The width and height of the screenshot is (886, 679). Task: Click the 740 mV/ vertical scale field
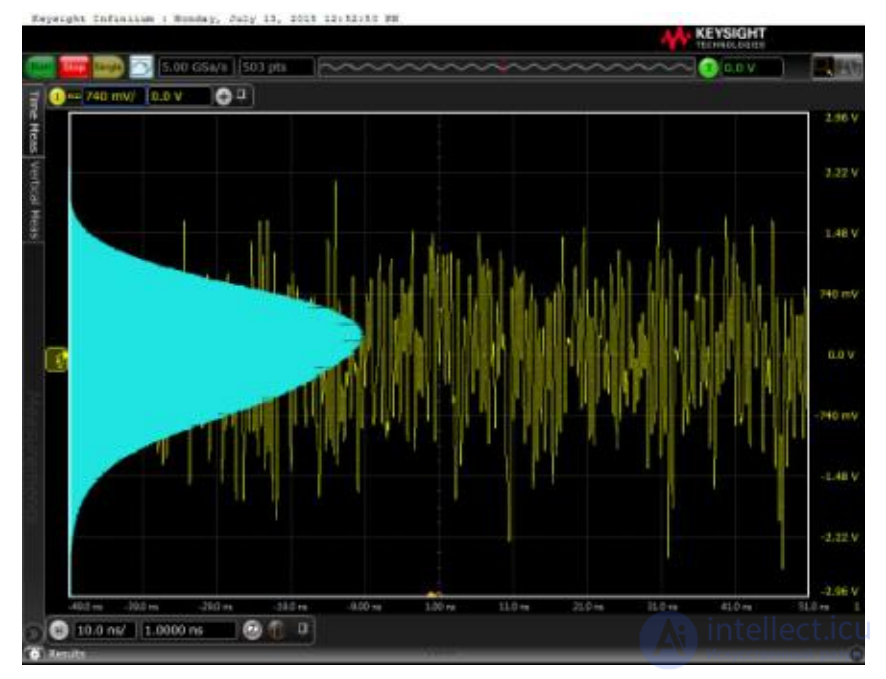(x=114, y=97)
